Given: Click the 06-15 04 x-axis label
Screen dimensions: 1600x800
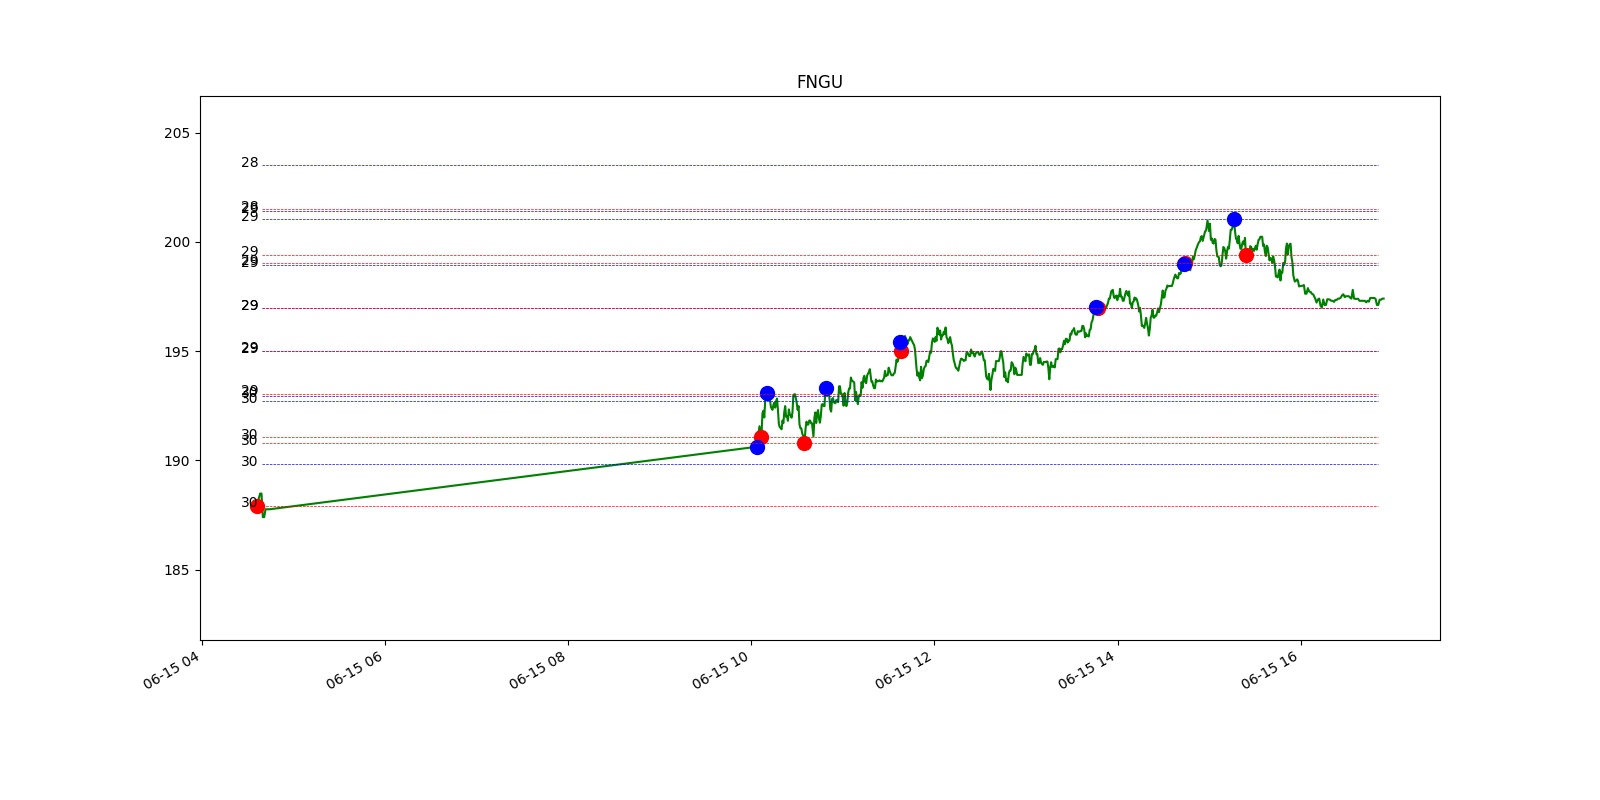Looking at the screenshot, I should tap(173, 670).
